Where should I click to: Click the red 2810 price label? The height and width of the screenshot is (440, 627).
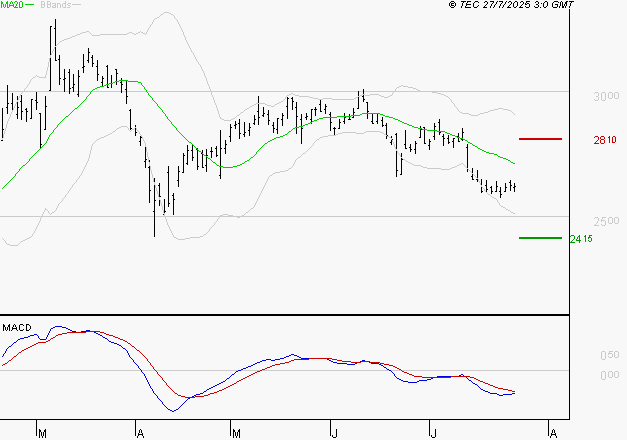[605, 140]
